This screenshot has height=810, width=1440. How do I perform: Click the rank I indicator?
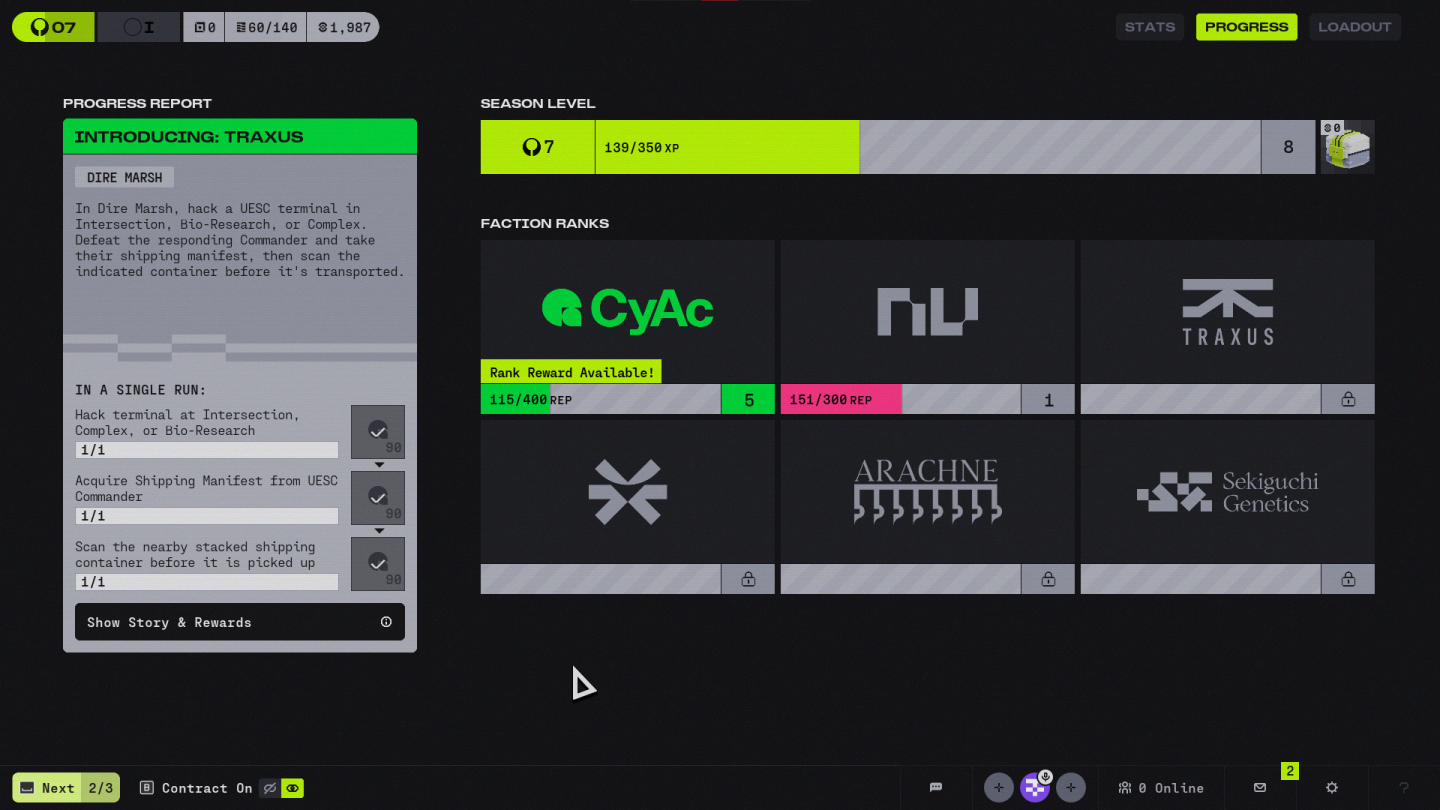coord(139,27)
